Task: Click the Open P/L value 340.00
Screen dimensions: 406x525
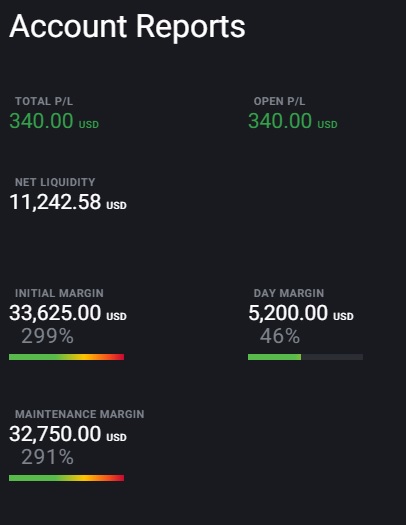Action: click(280, 121)
